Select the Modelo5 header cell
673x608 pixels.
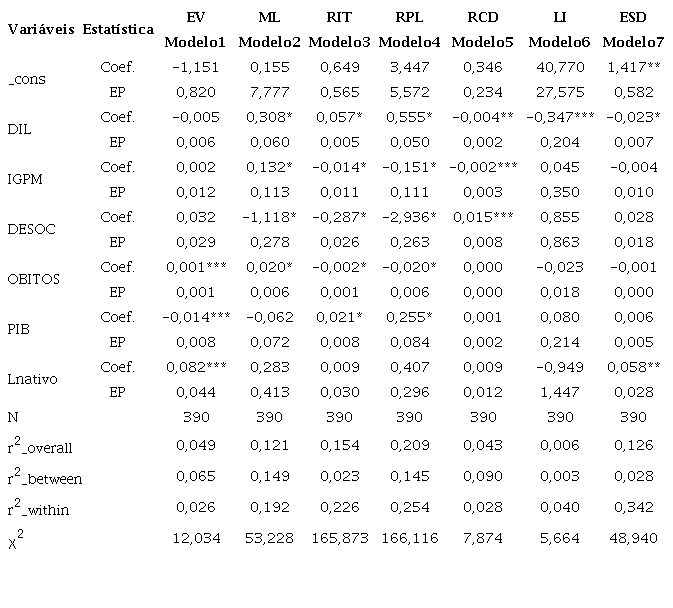(483, 42)
